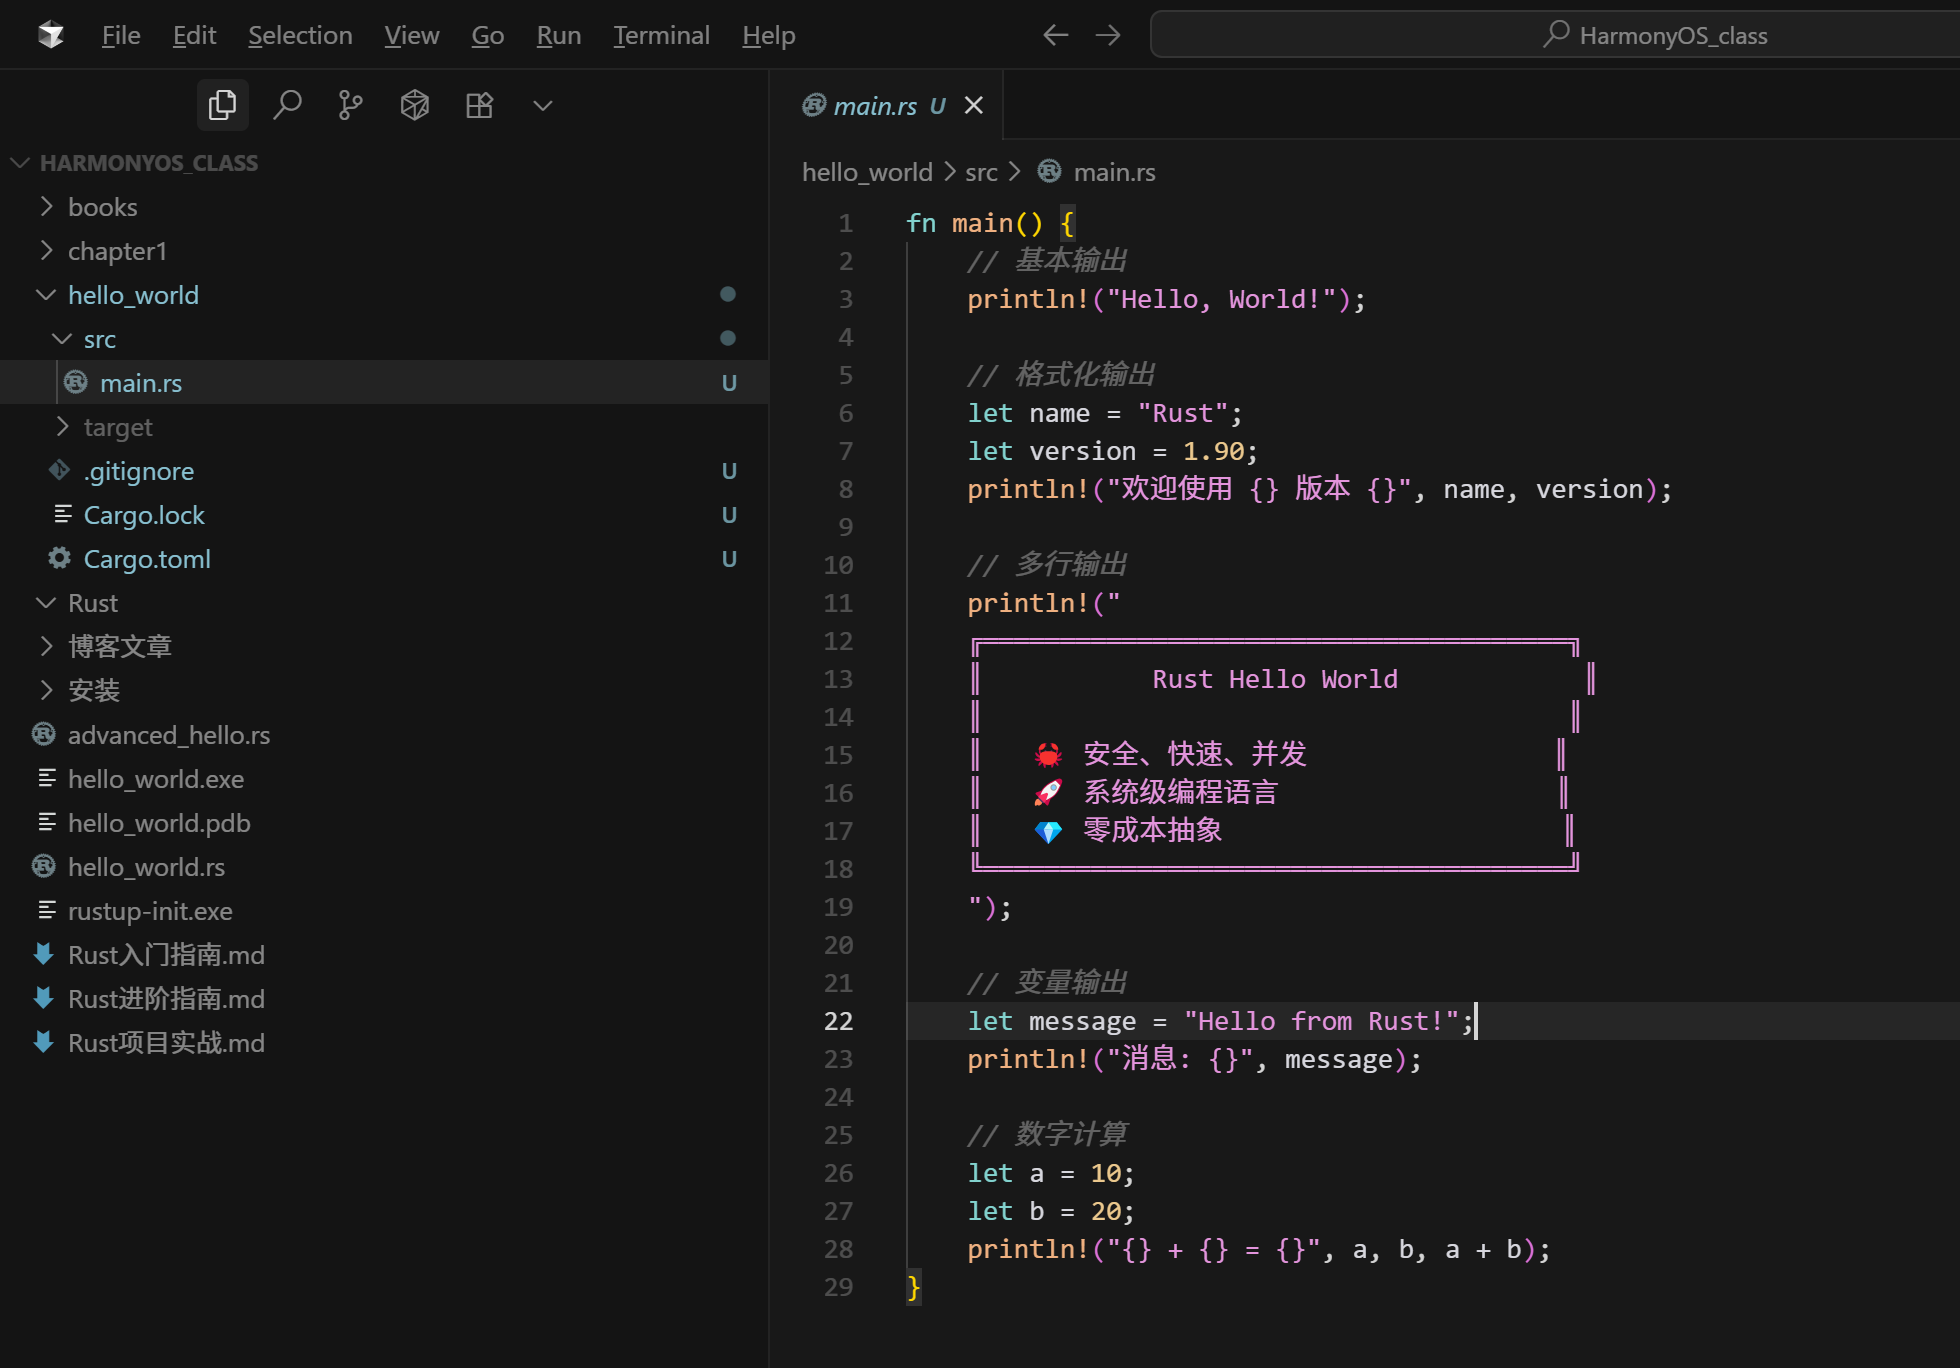The image size is (1960, 1368).
Task: Select the main.rs editor tab
Action: (886, 105)
